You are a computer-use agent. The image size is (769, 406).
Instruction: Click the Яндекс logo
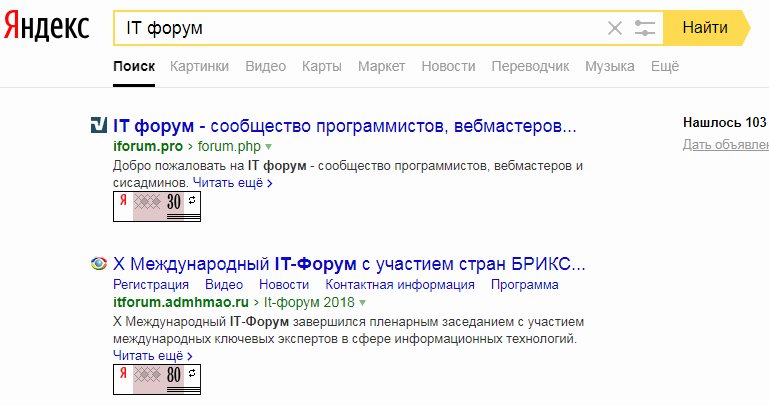pyautogui.click(x=47, y=27)
